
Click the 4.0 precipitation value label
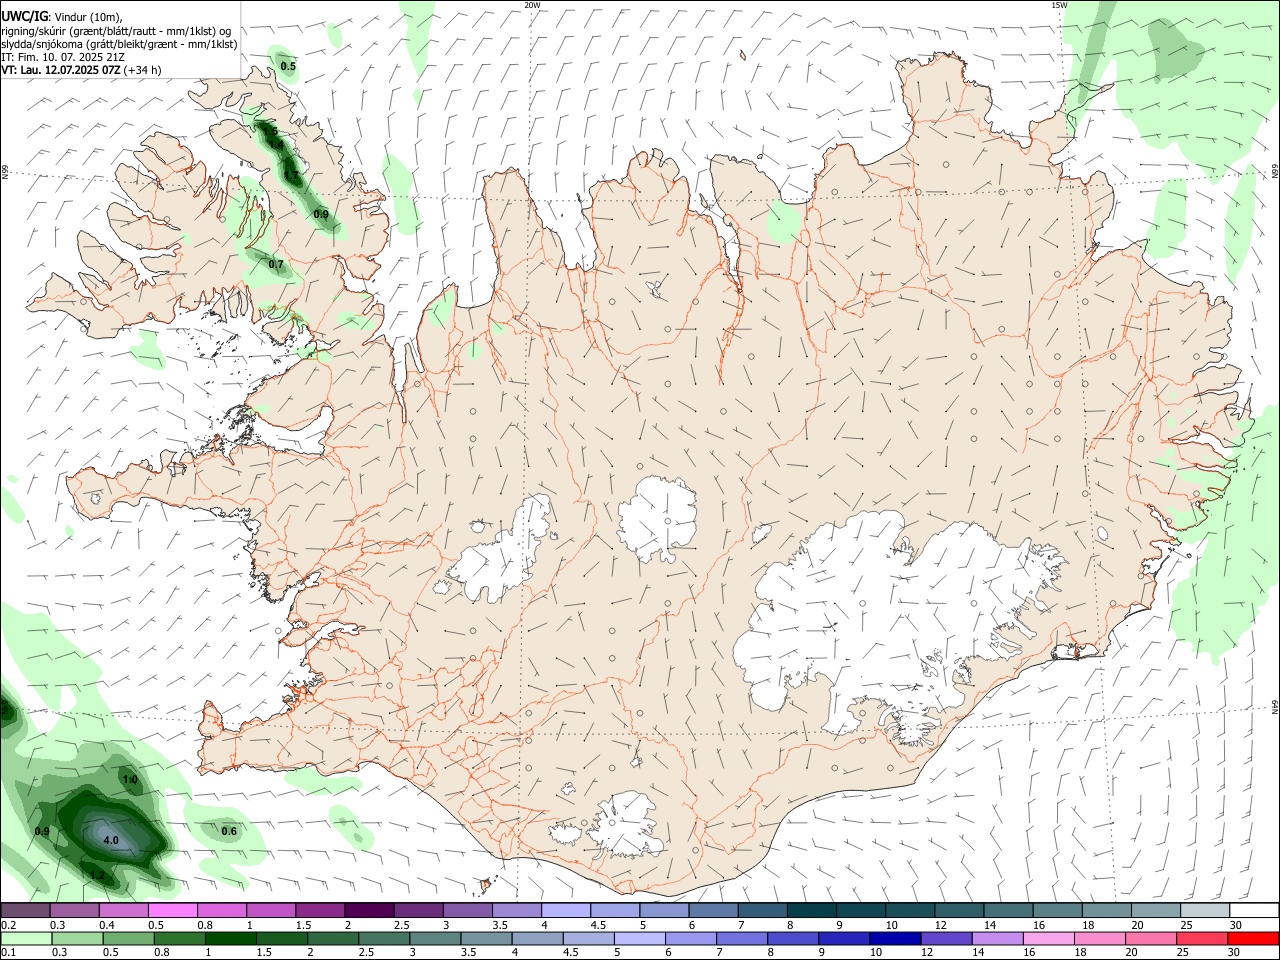click(x=111, y=841)
